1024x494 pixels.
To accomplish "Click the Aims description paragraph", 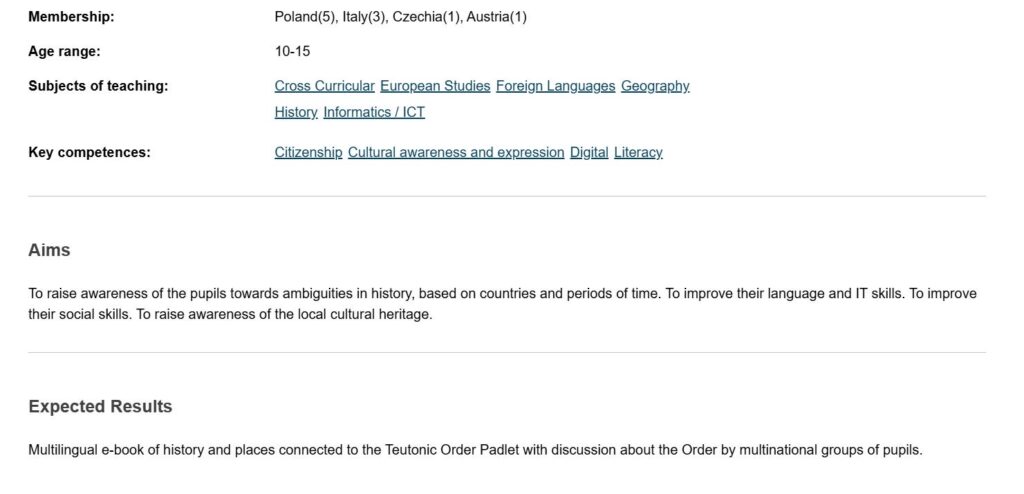I will 502,304.
